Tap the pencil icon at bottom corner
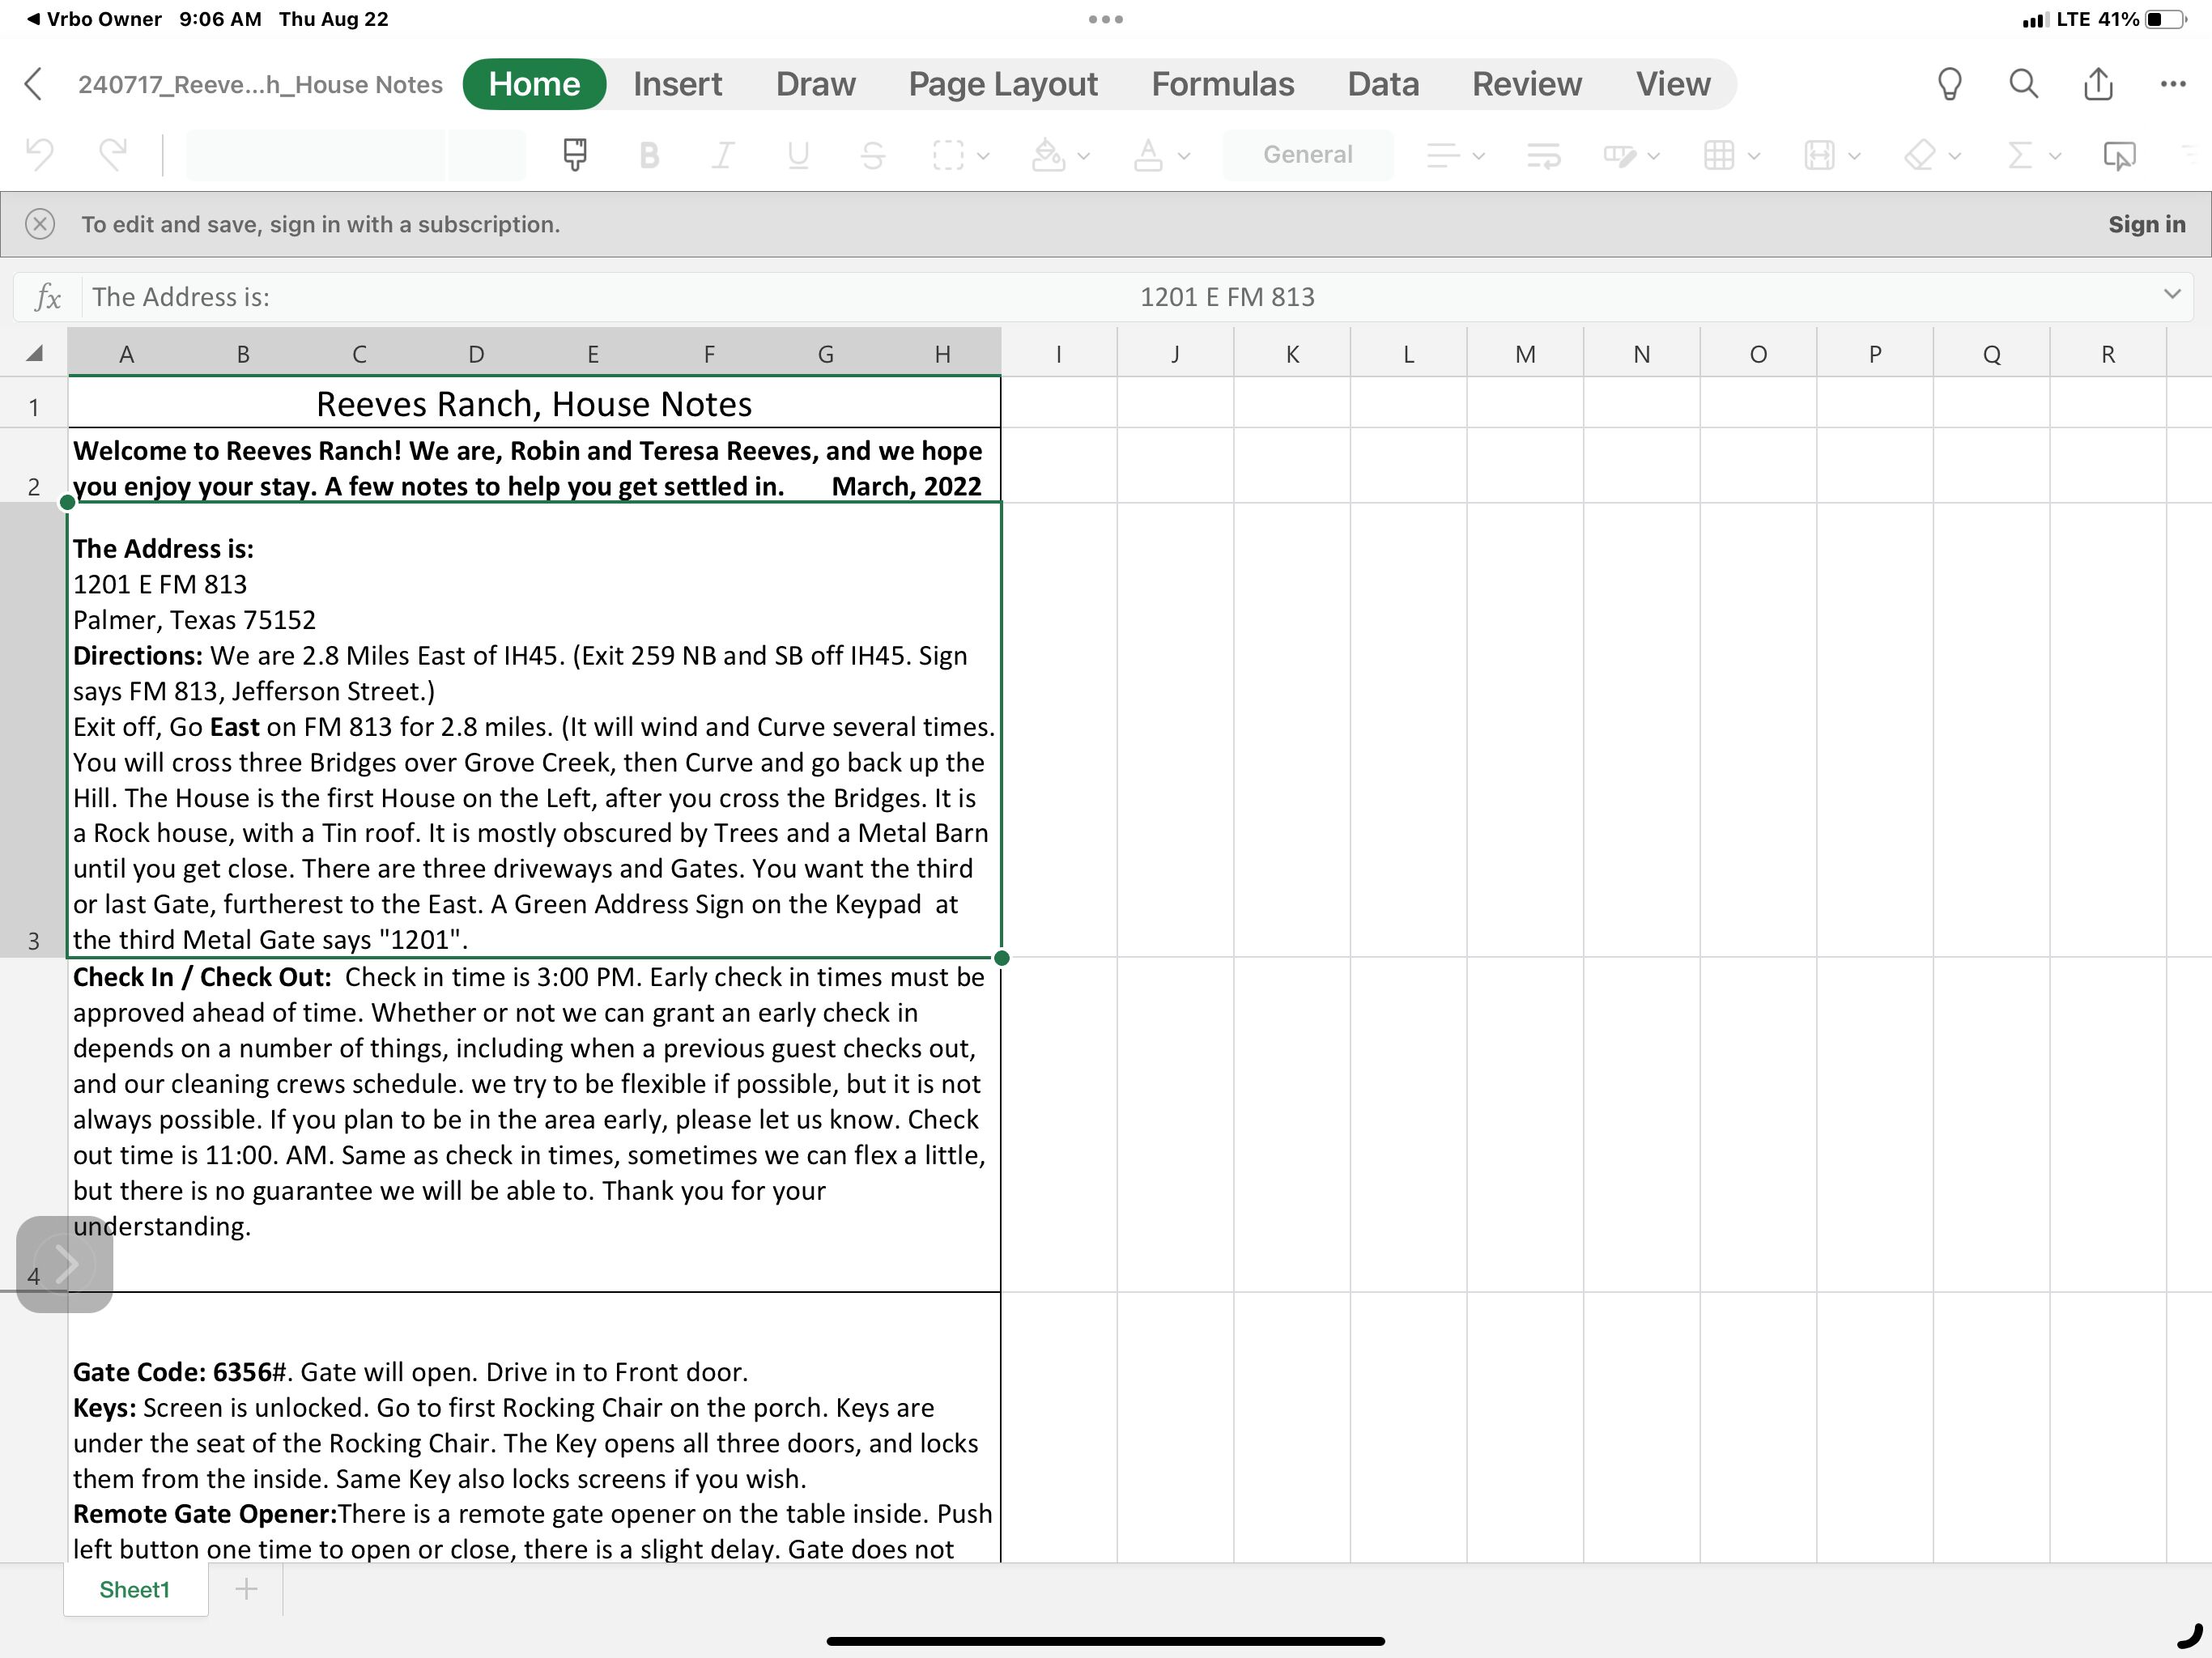2212x1658 pixels. pyautogui.click(x=2190, y=1636)
